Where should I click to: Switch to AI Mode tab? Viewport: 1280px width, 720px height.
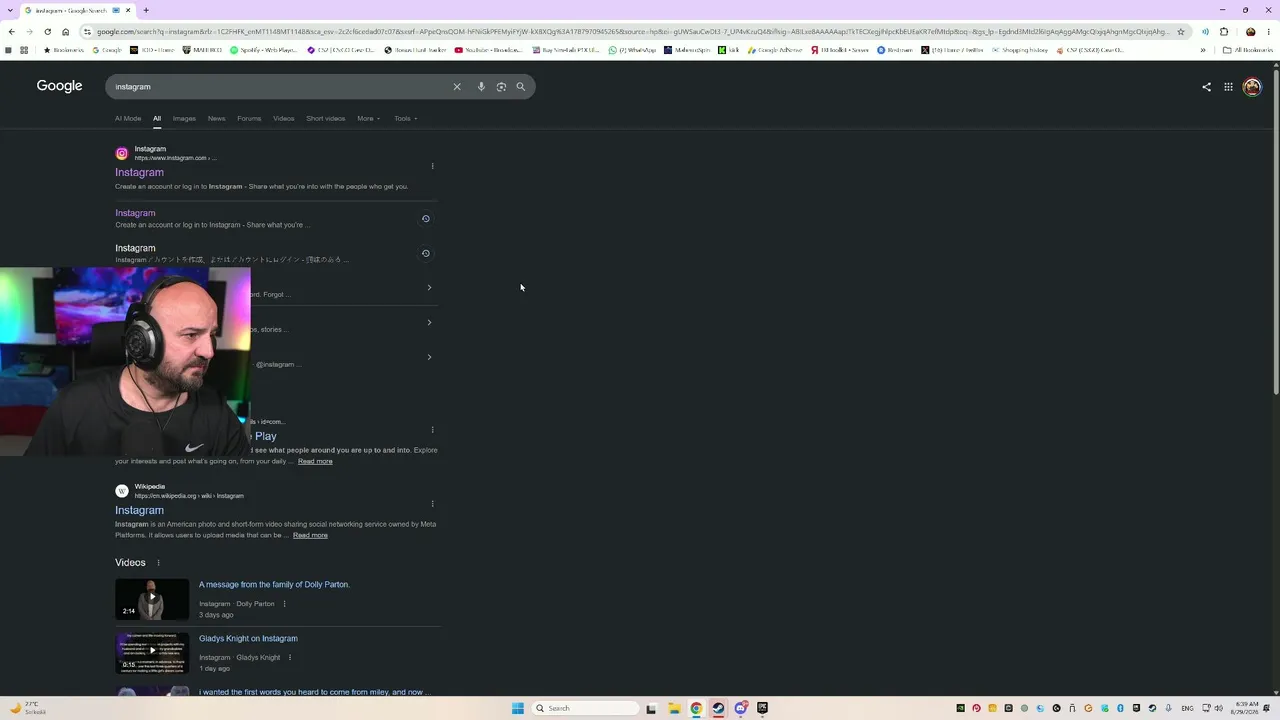[128, 118]
